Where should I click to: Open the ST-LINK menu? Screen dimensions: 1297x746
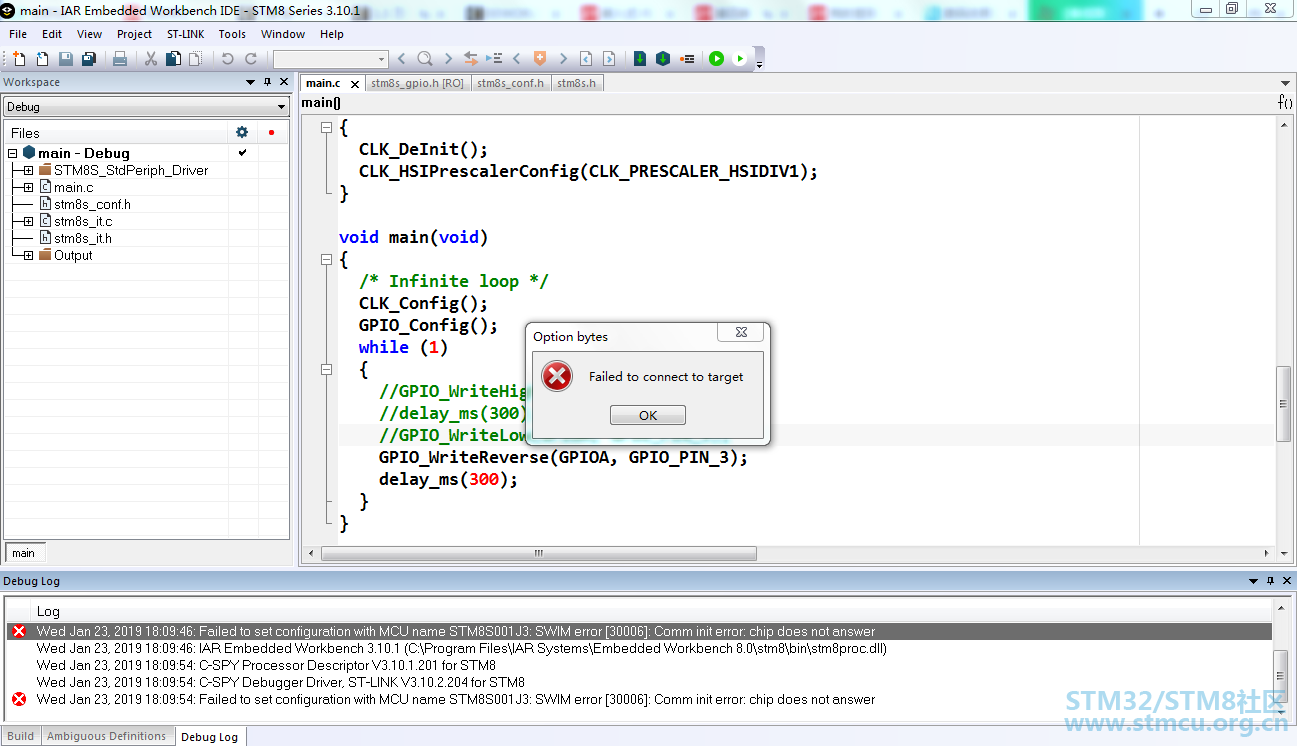pos(185,34)
